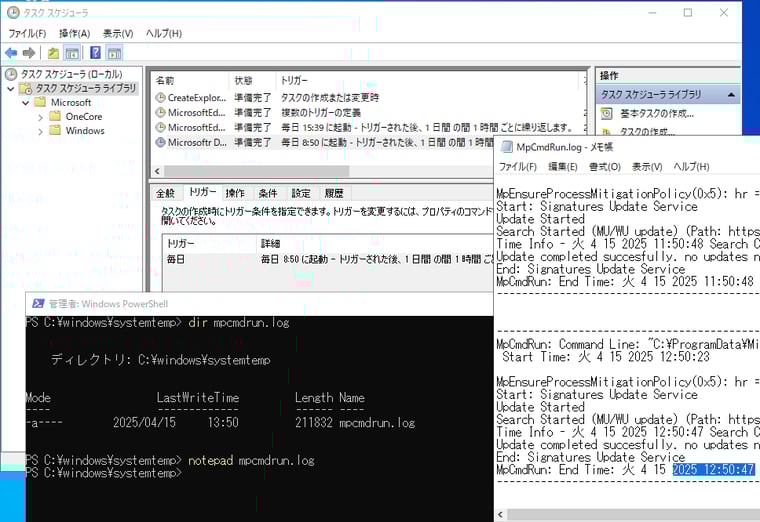The width and height of the screenshot is (760, 522).
Task: Click the Notepad MpCmdRun.log title icon
Action: coord(507,147)
